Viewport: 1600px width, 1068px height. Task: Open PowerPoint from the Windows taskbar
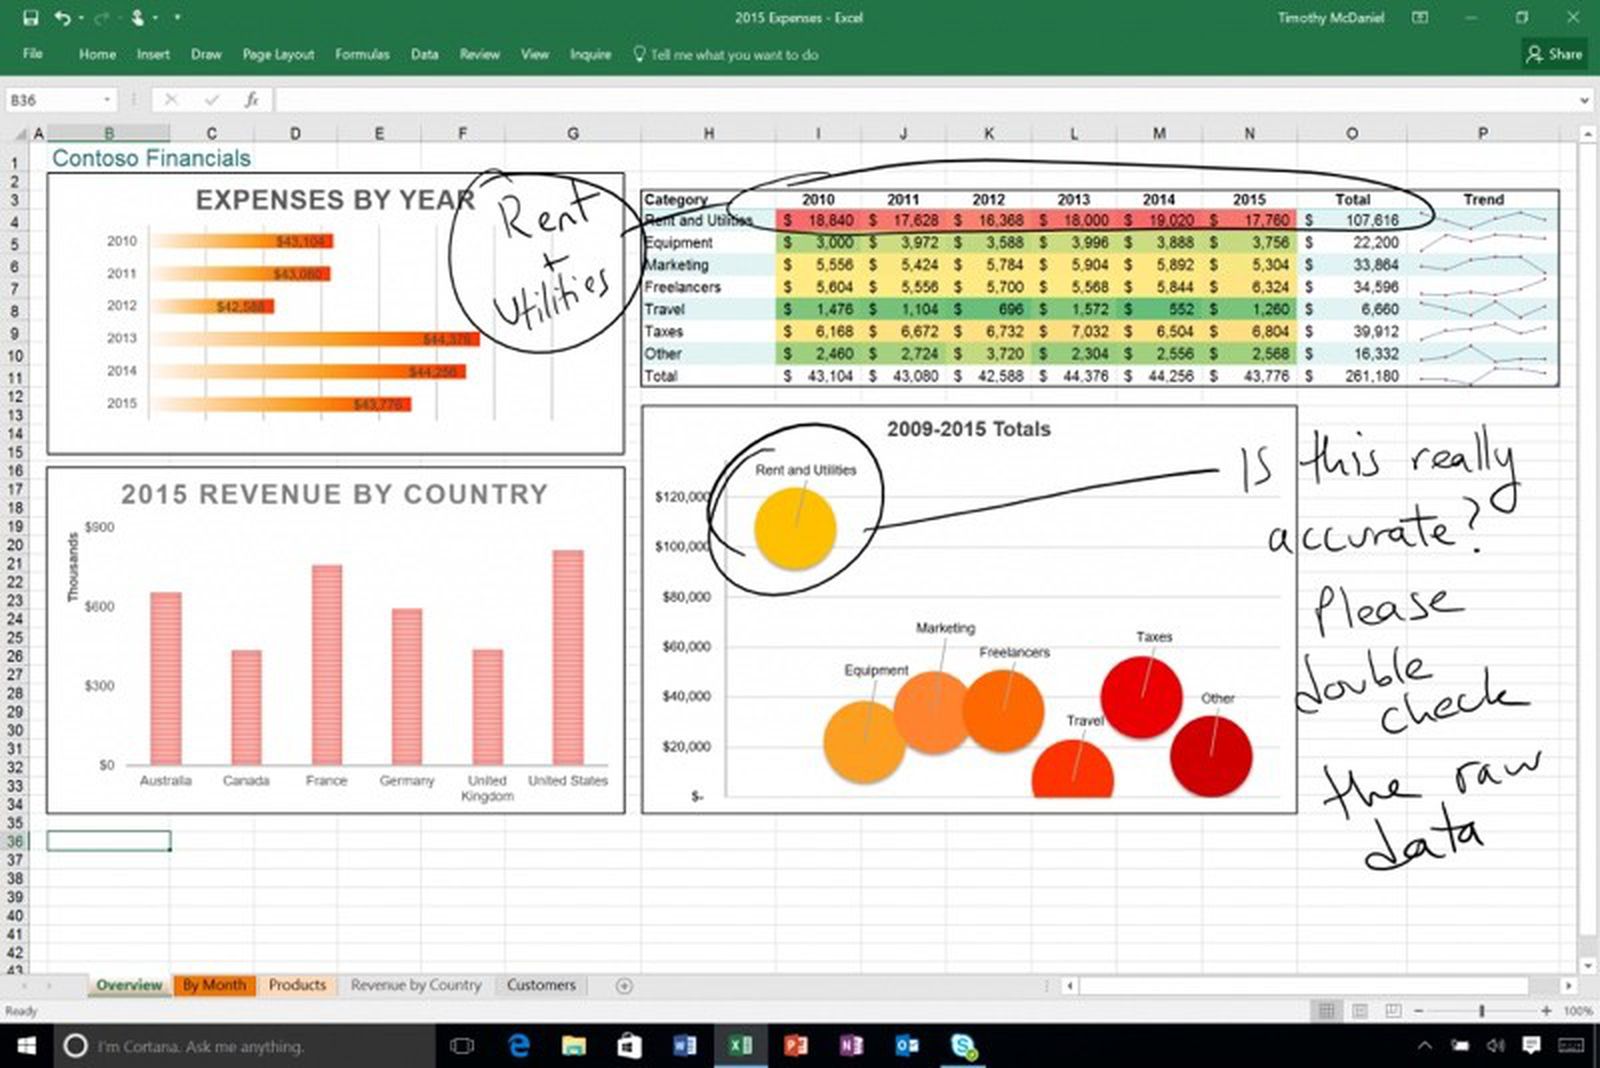click(796, 1046)
